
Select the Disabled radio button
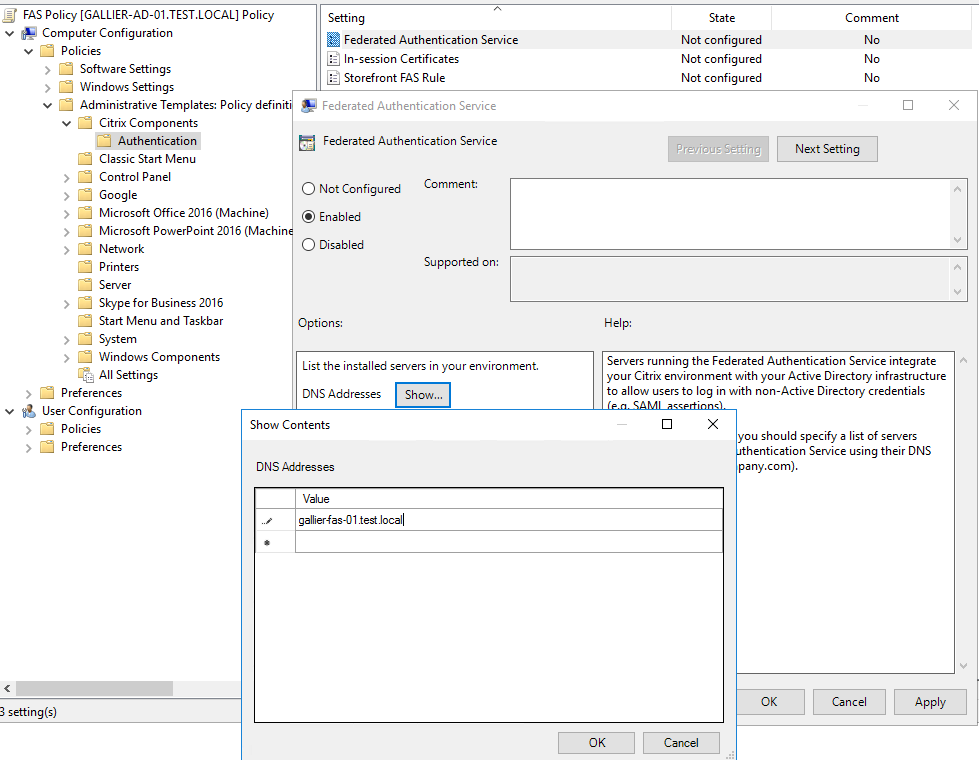(308, 245)
